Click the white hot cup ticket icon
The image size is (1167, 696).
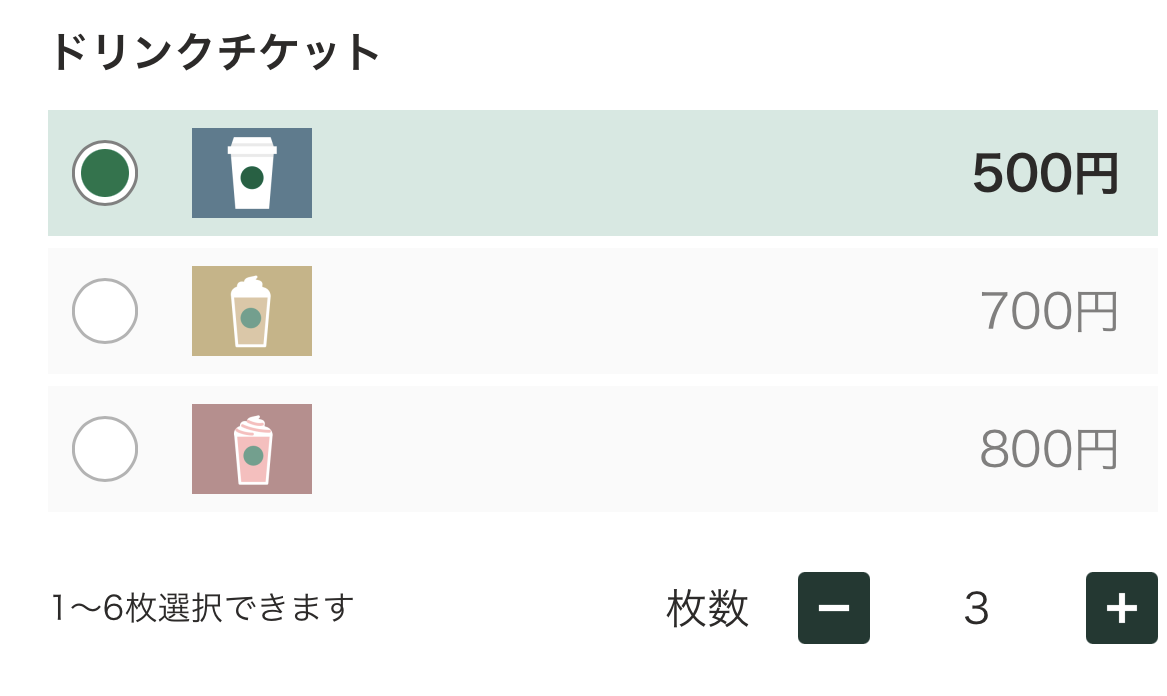251,173
